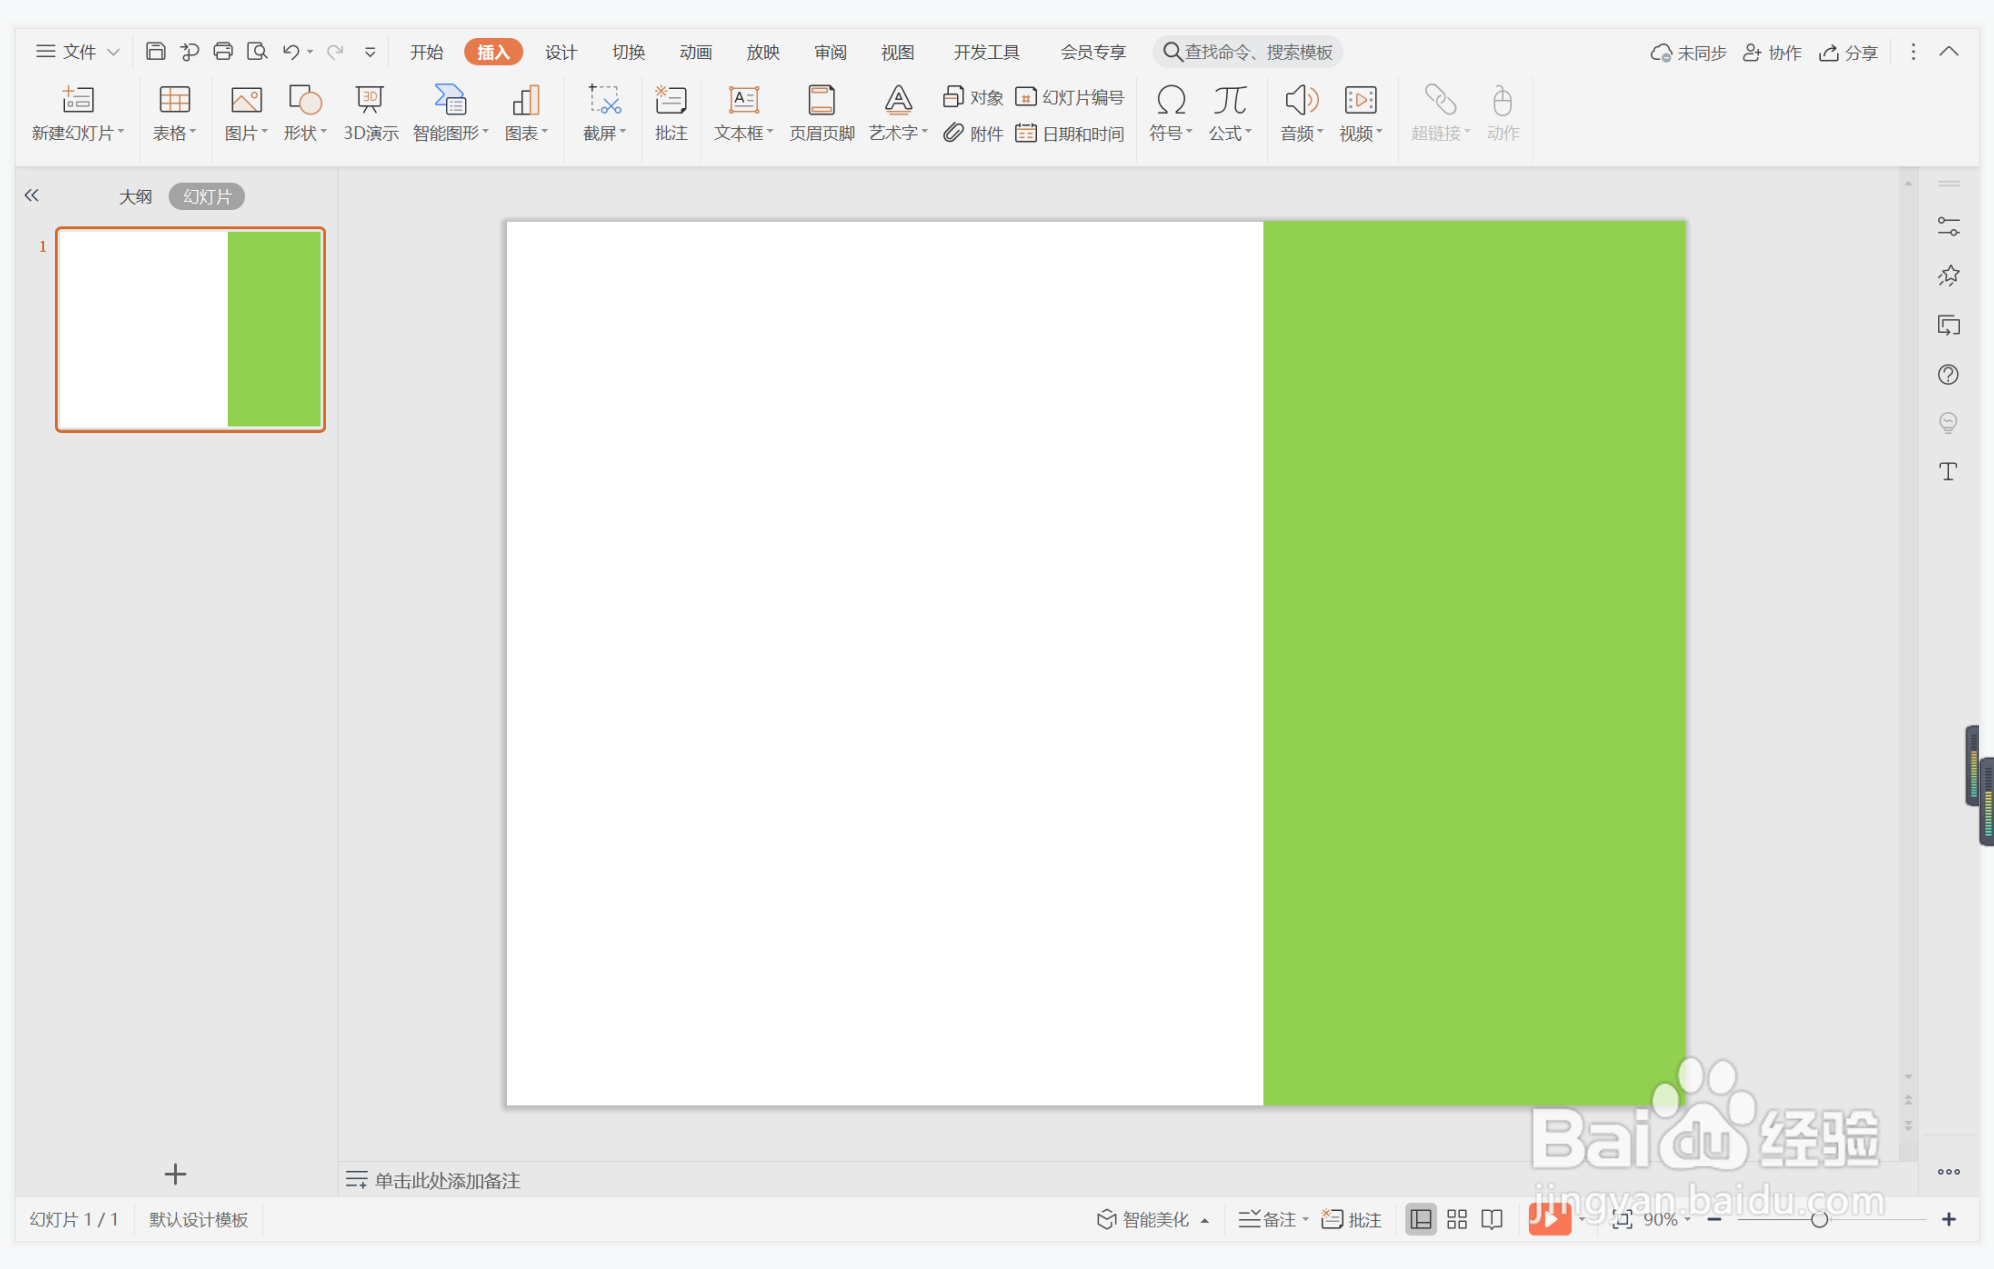
Task: Open the slideshow play options dropdown arrow
Action: point(1581,1219)
